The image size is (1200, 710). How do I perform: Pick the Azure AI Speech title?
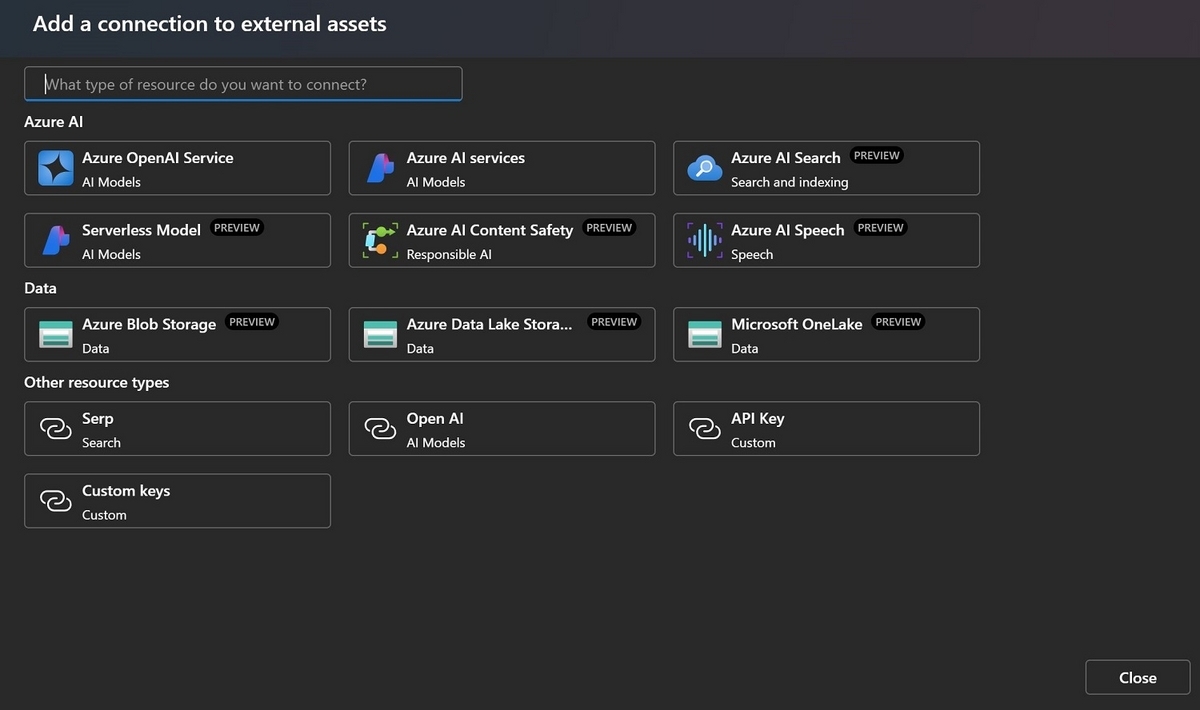tap(788, 230)
